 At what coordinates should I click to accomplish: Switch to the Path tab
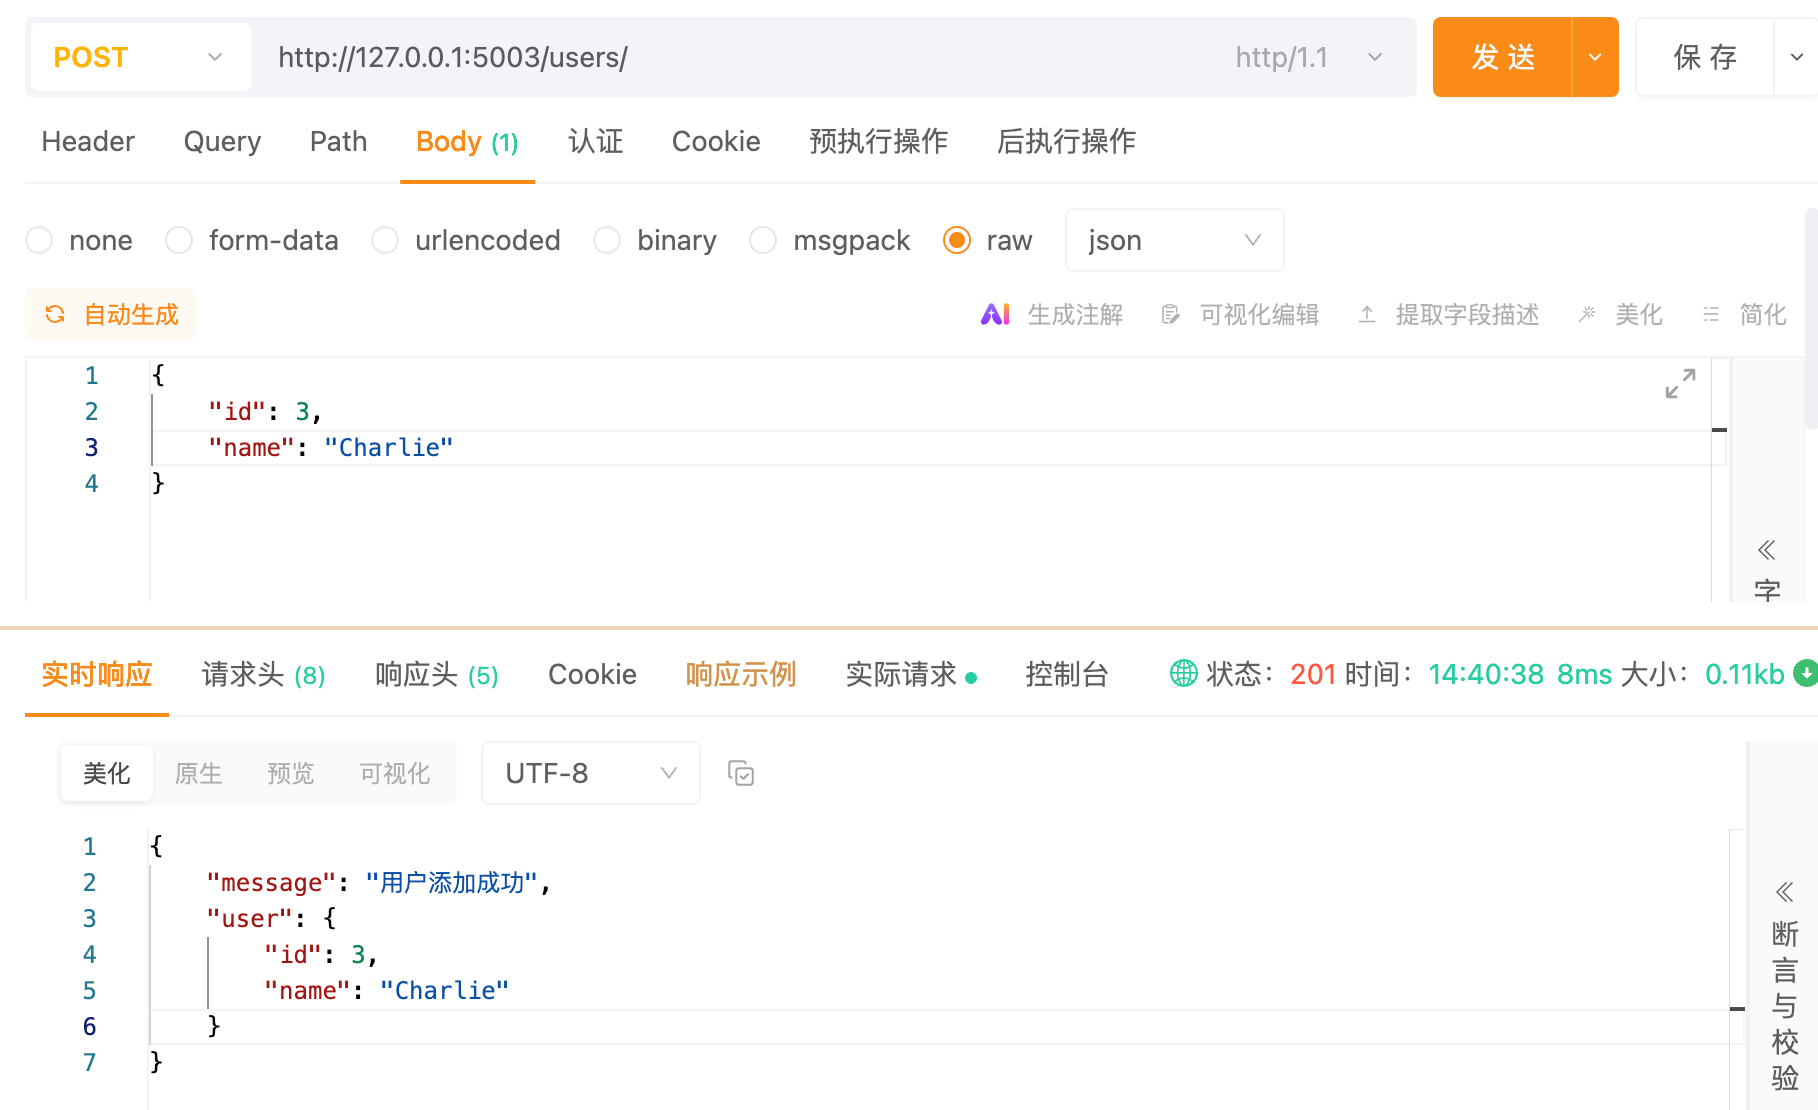tap(338, 142)
